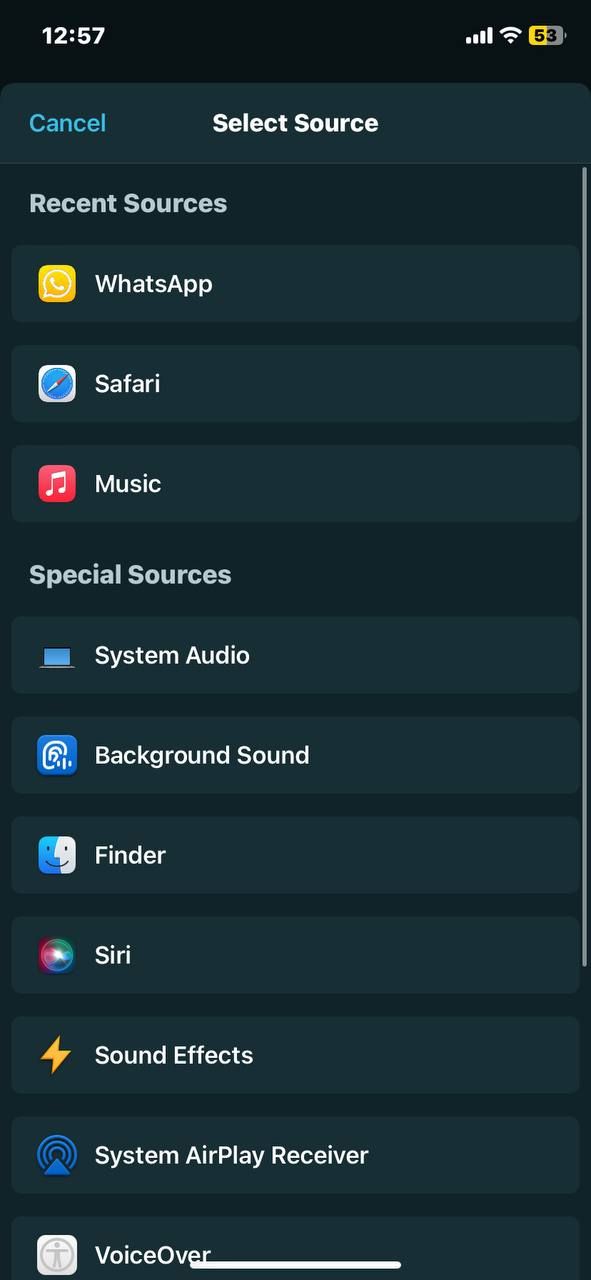Select the System Audio source

295,655
